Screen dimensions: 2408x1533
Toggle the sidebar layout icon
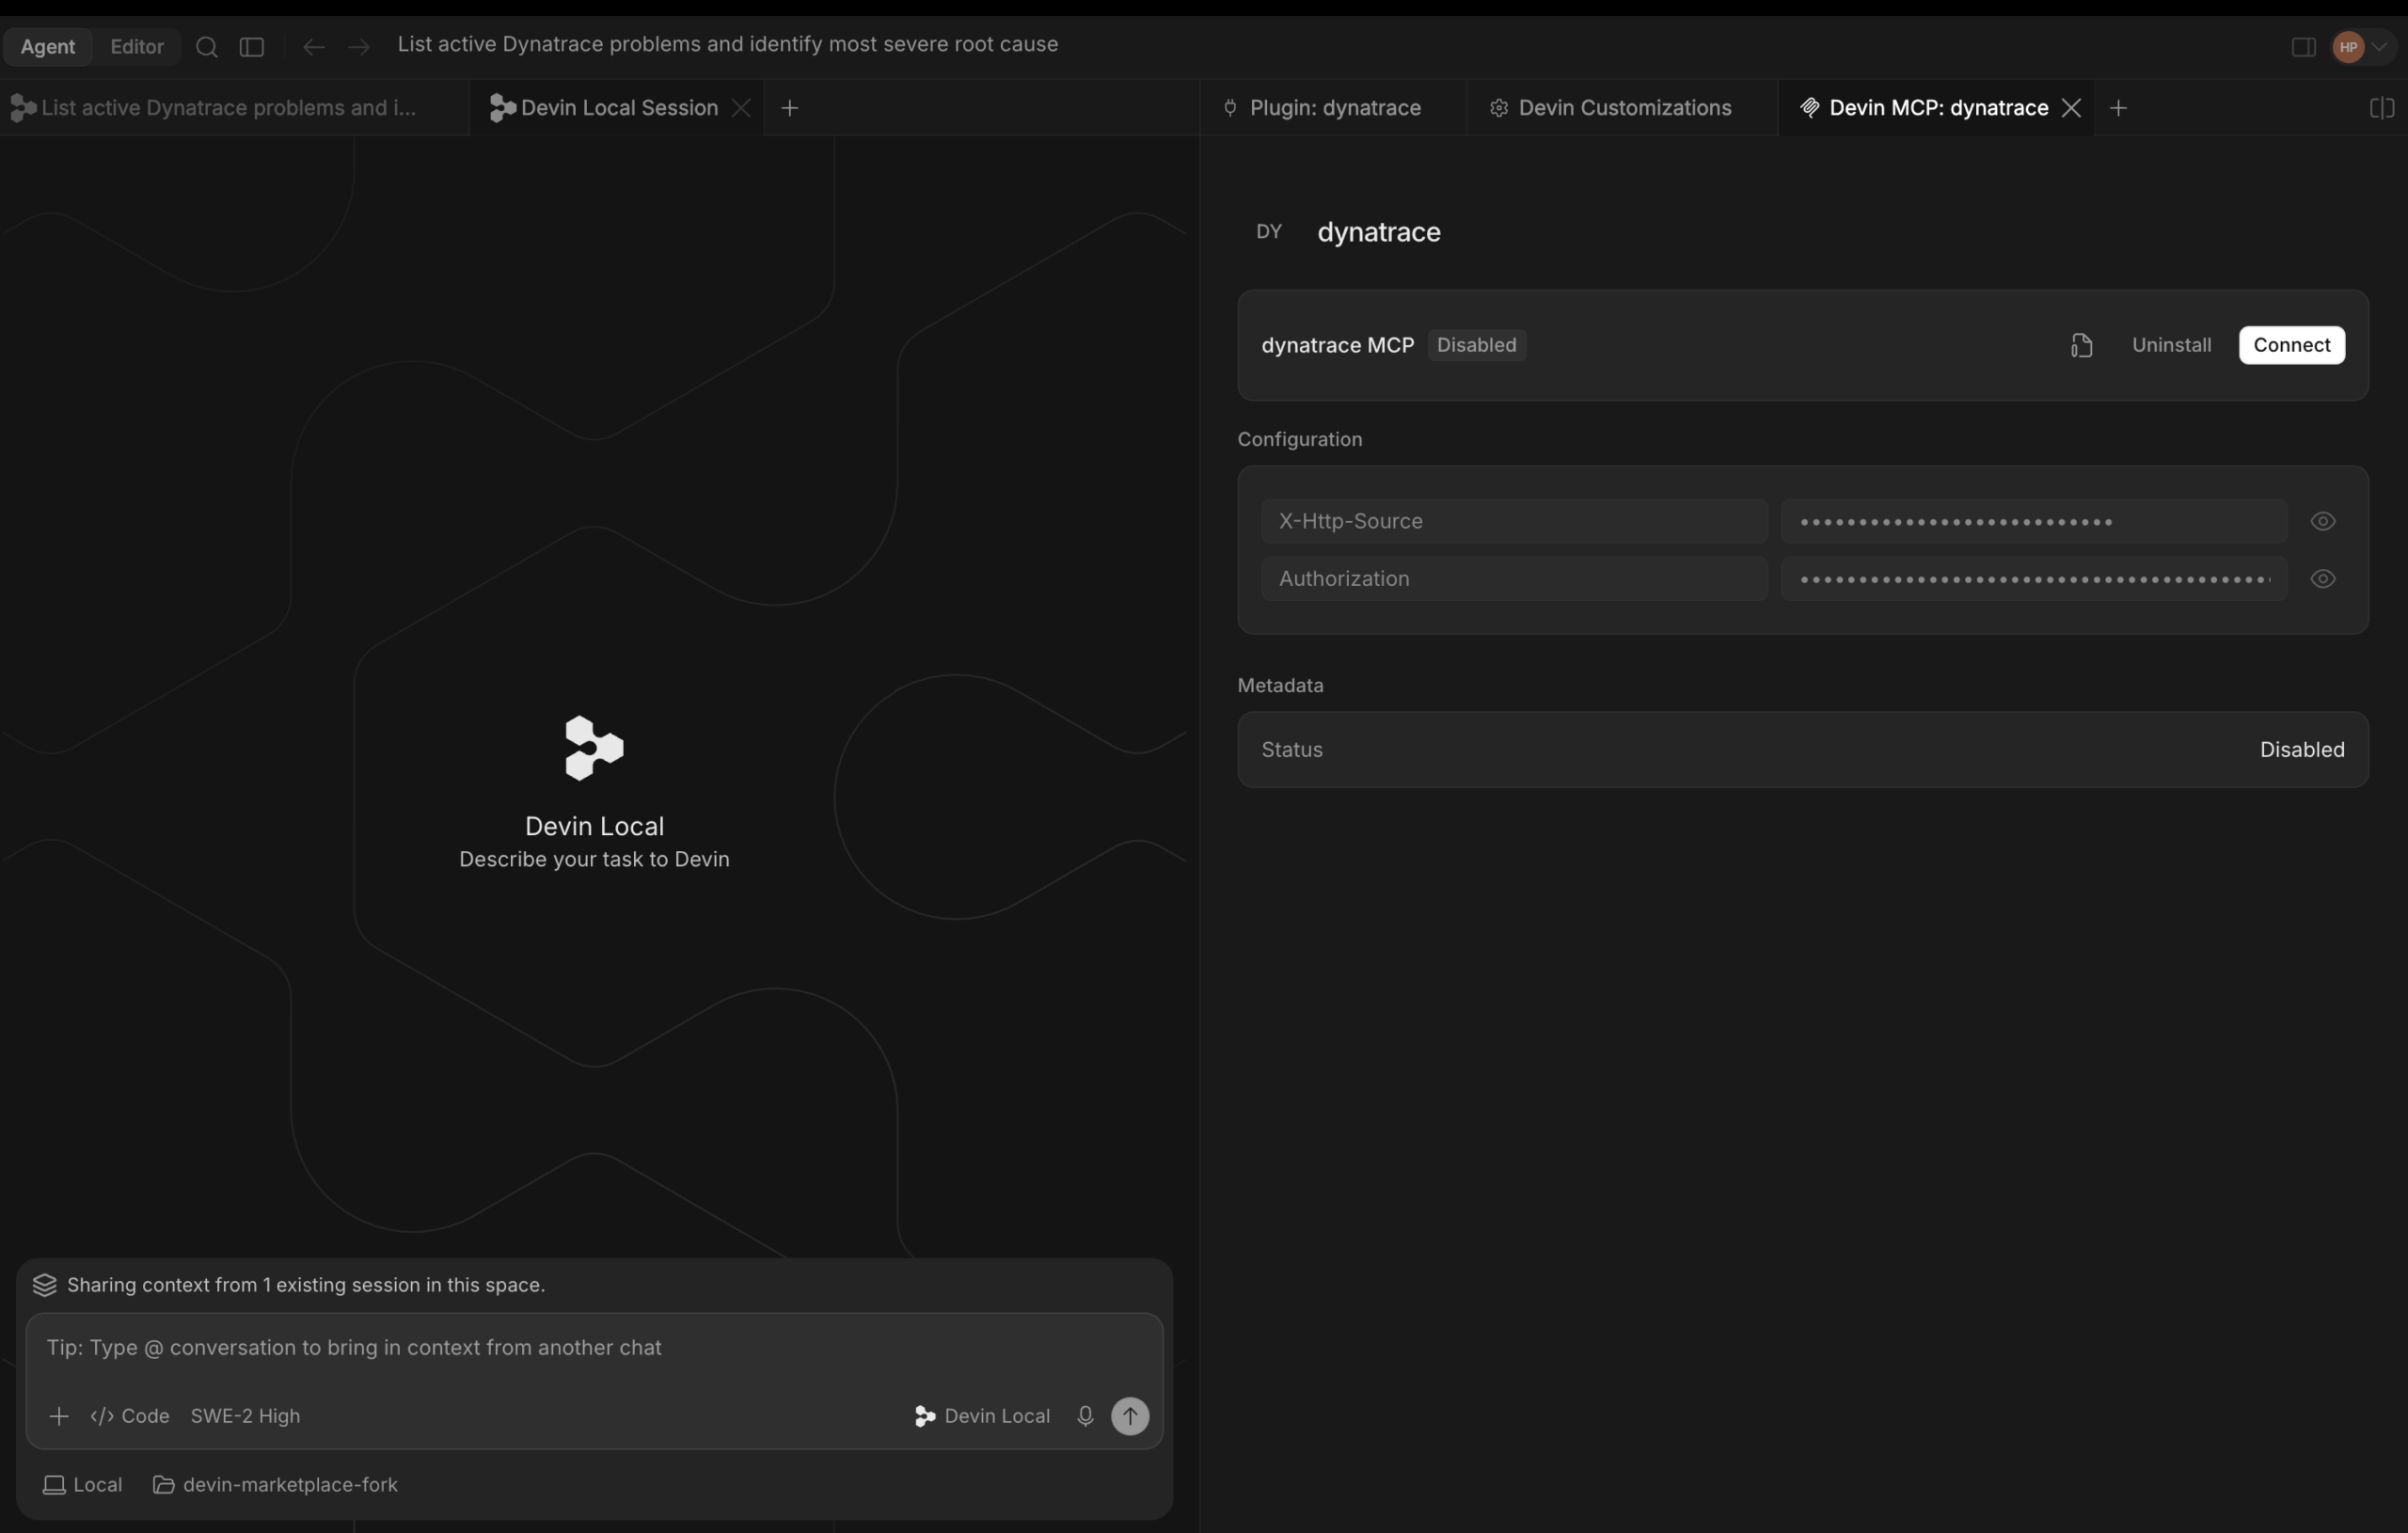click(252, 47)
